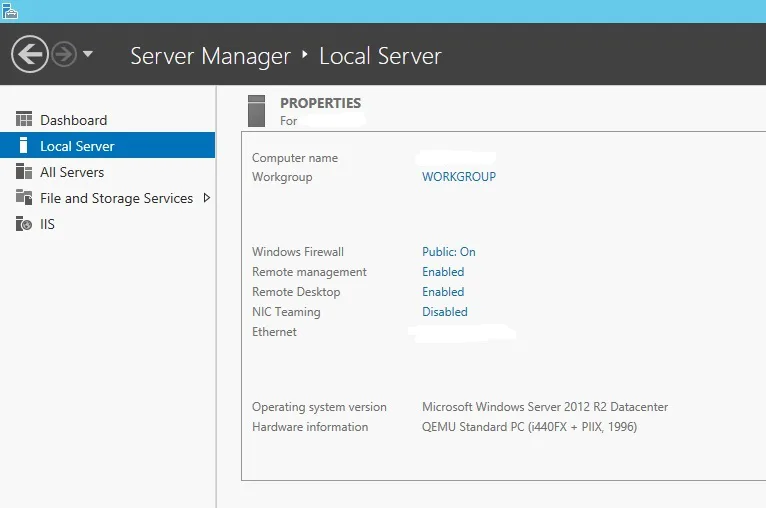
Task: Click the IIS icon in sidebar
Action: tap(24, 224)
